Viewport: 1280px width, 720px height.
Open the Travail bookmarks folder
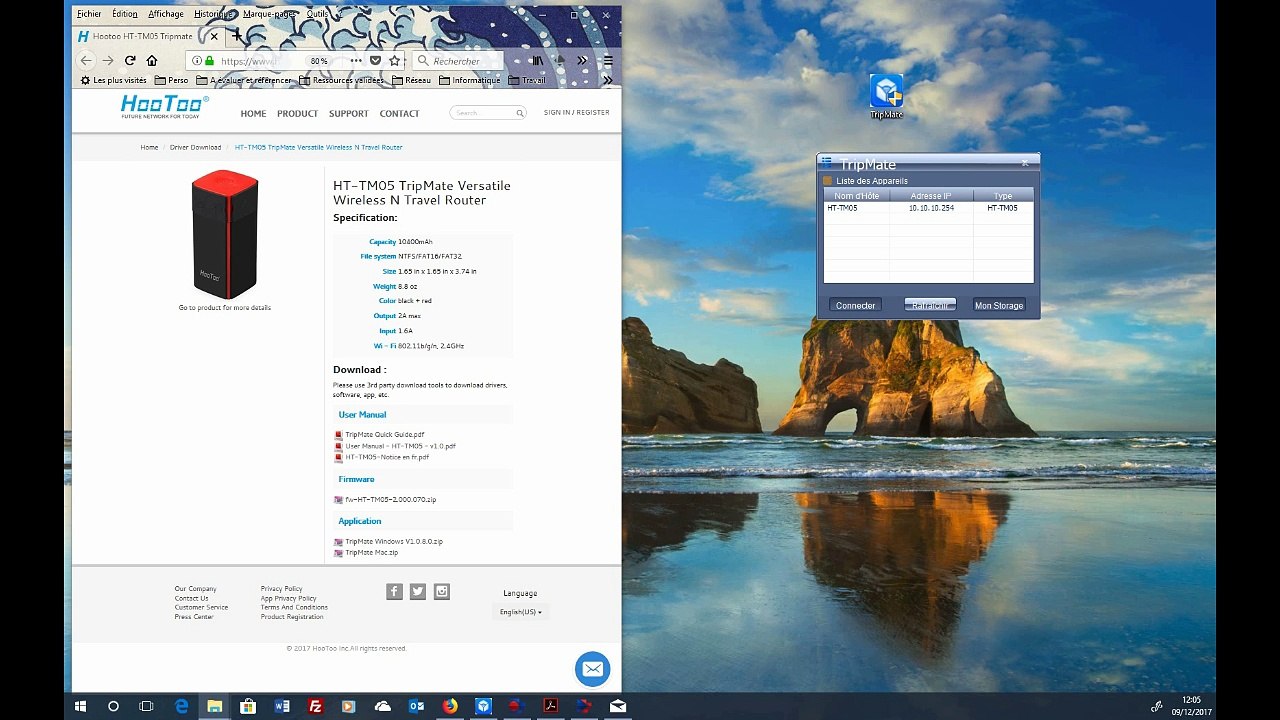point(527,80)
